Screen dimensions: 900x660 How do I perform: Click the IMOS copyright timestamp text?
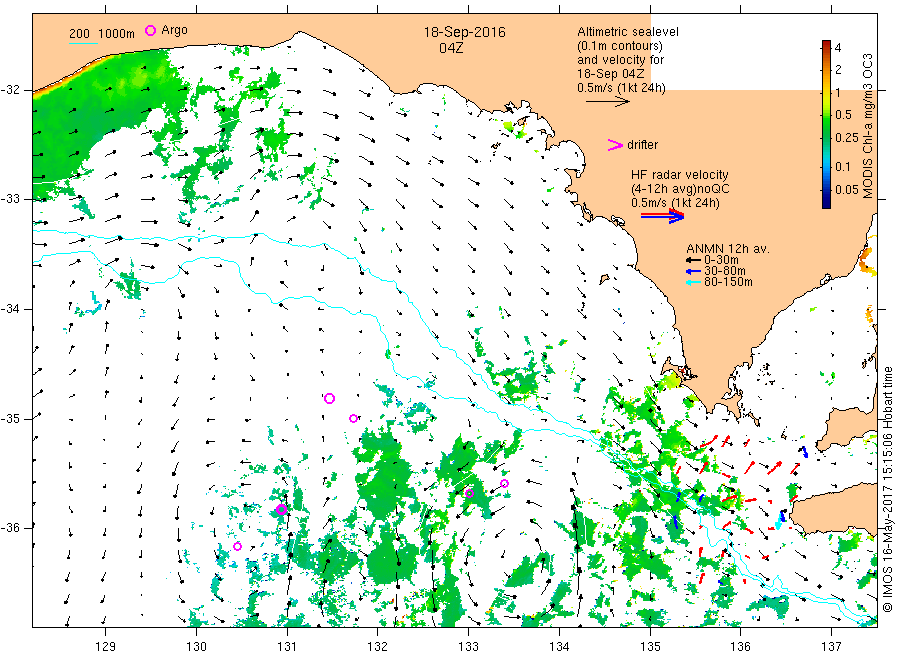887,489
